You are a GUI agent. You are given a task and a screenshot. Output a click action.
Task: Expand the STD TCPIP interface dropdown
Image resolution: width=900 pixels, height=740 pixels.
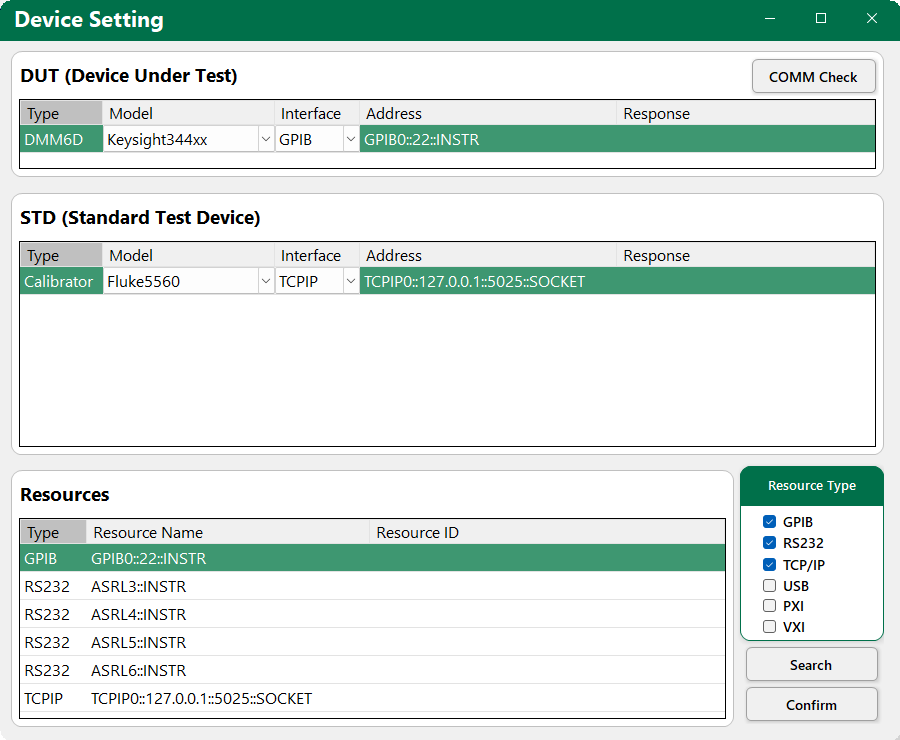350,282
